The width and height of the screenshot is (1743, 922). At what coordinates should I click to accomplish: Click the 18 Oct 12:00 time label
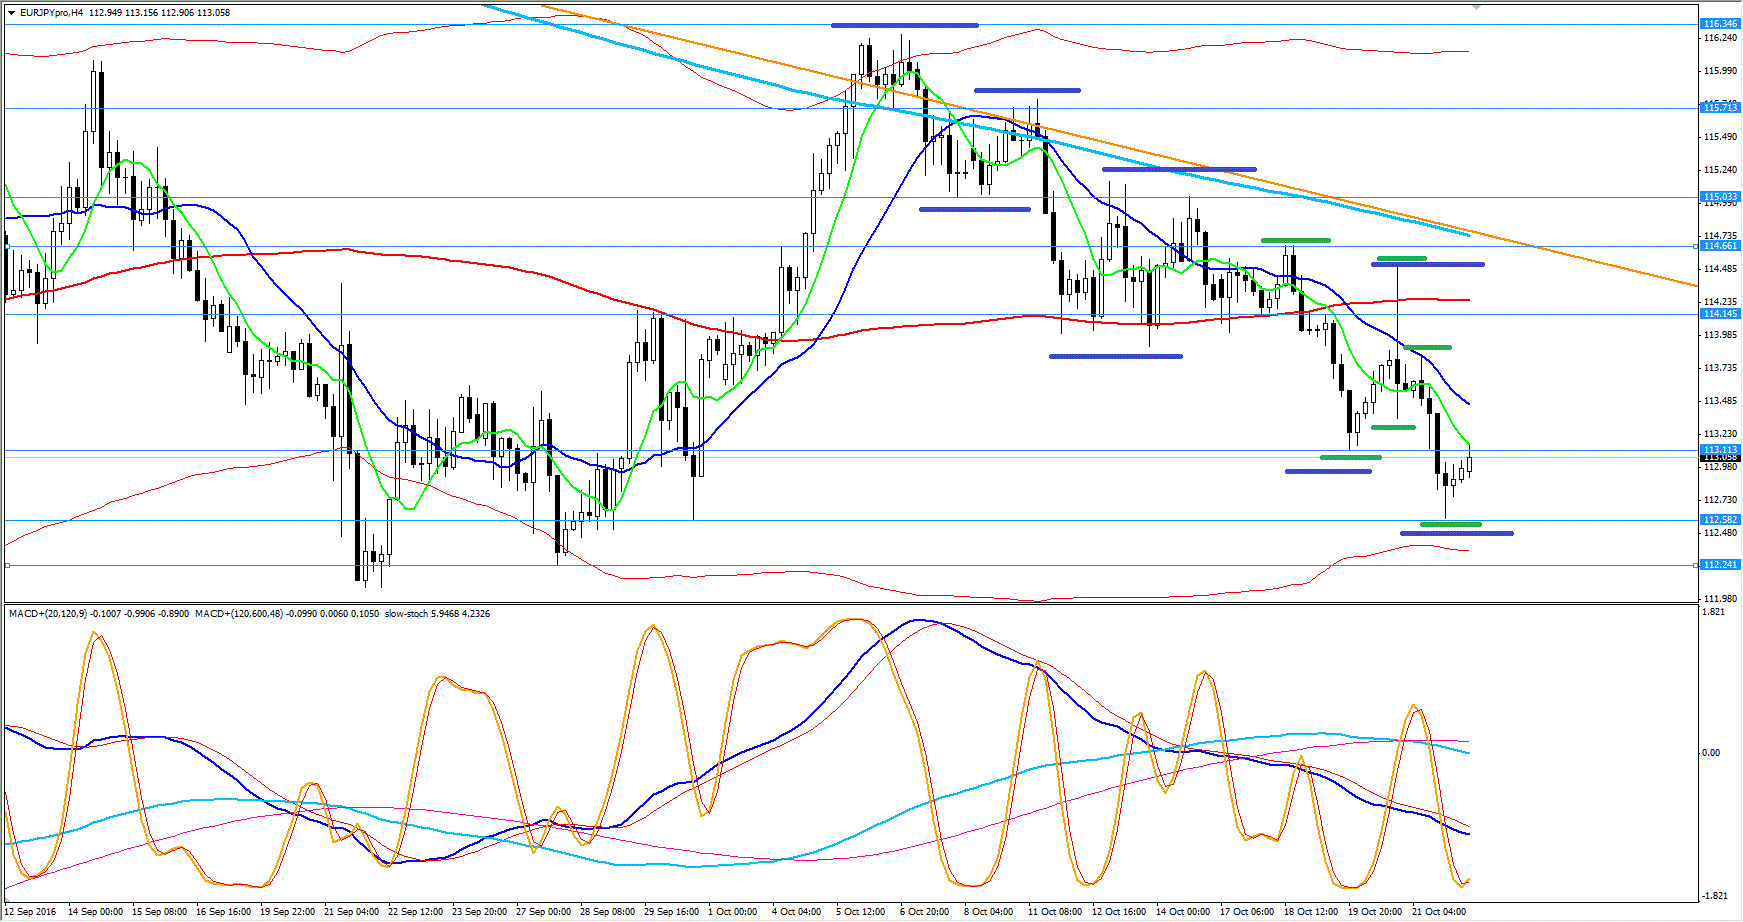pos(1311,912)
